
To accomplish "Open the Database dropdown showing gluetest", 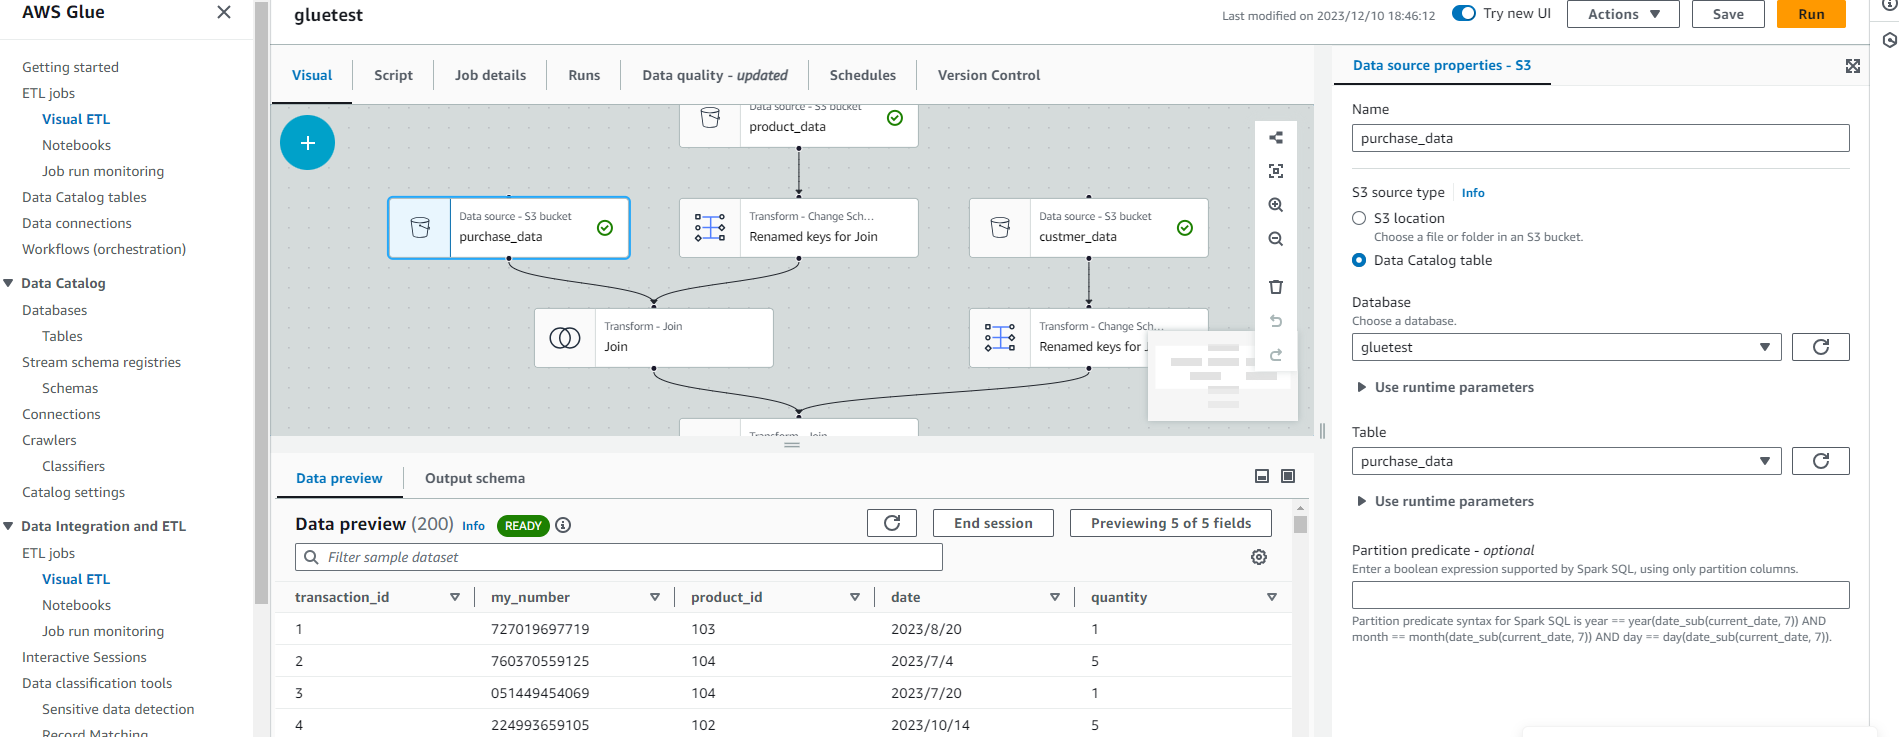I will pyautogui.click(x=1566, y=347).
